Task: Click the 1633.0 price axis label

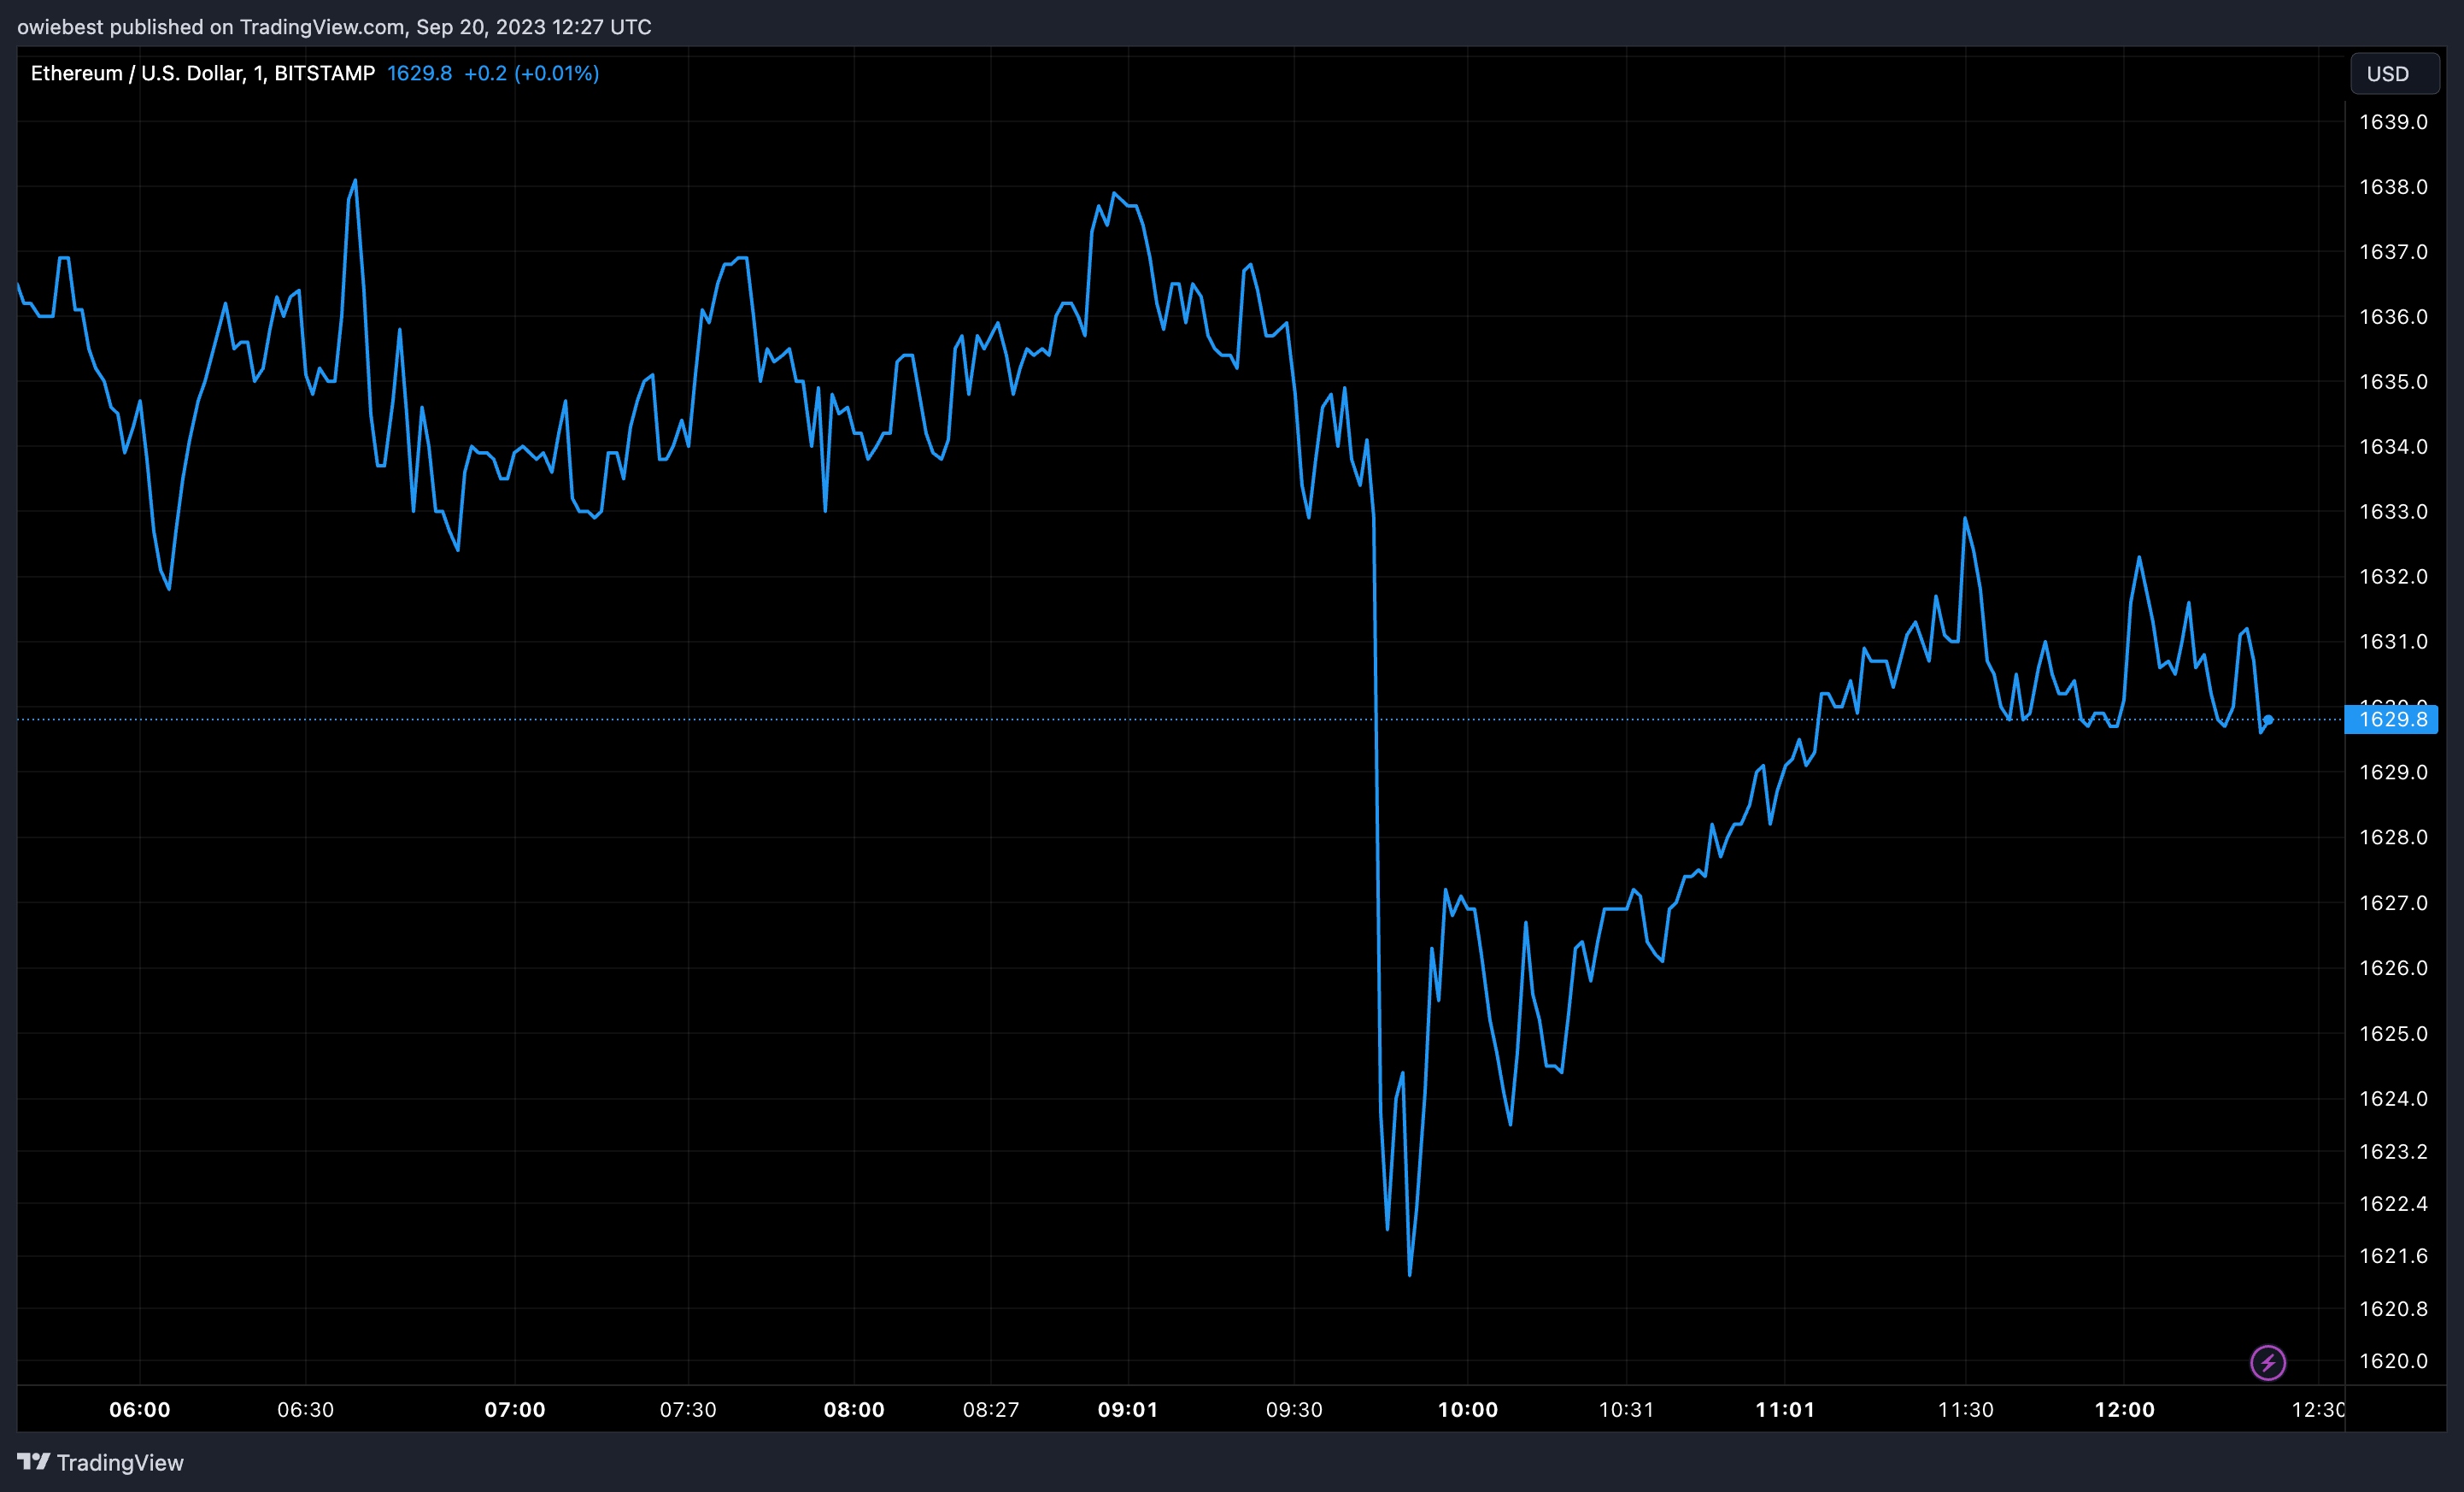Action: click(x=2393, y=512)
